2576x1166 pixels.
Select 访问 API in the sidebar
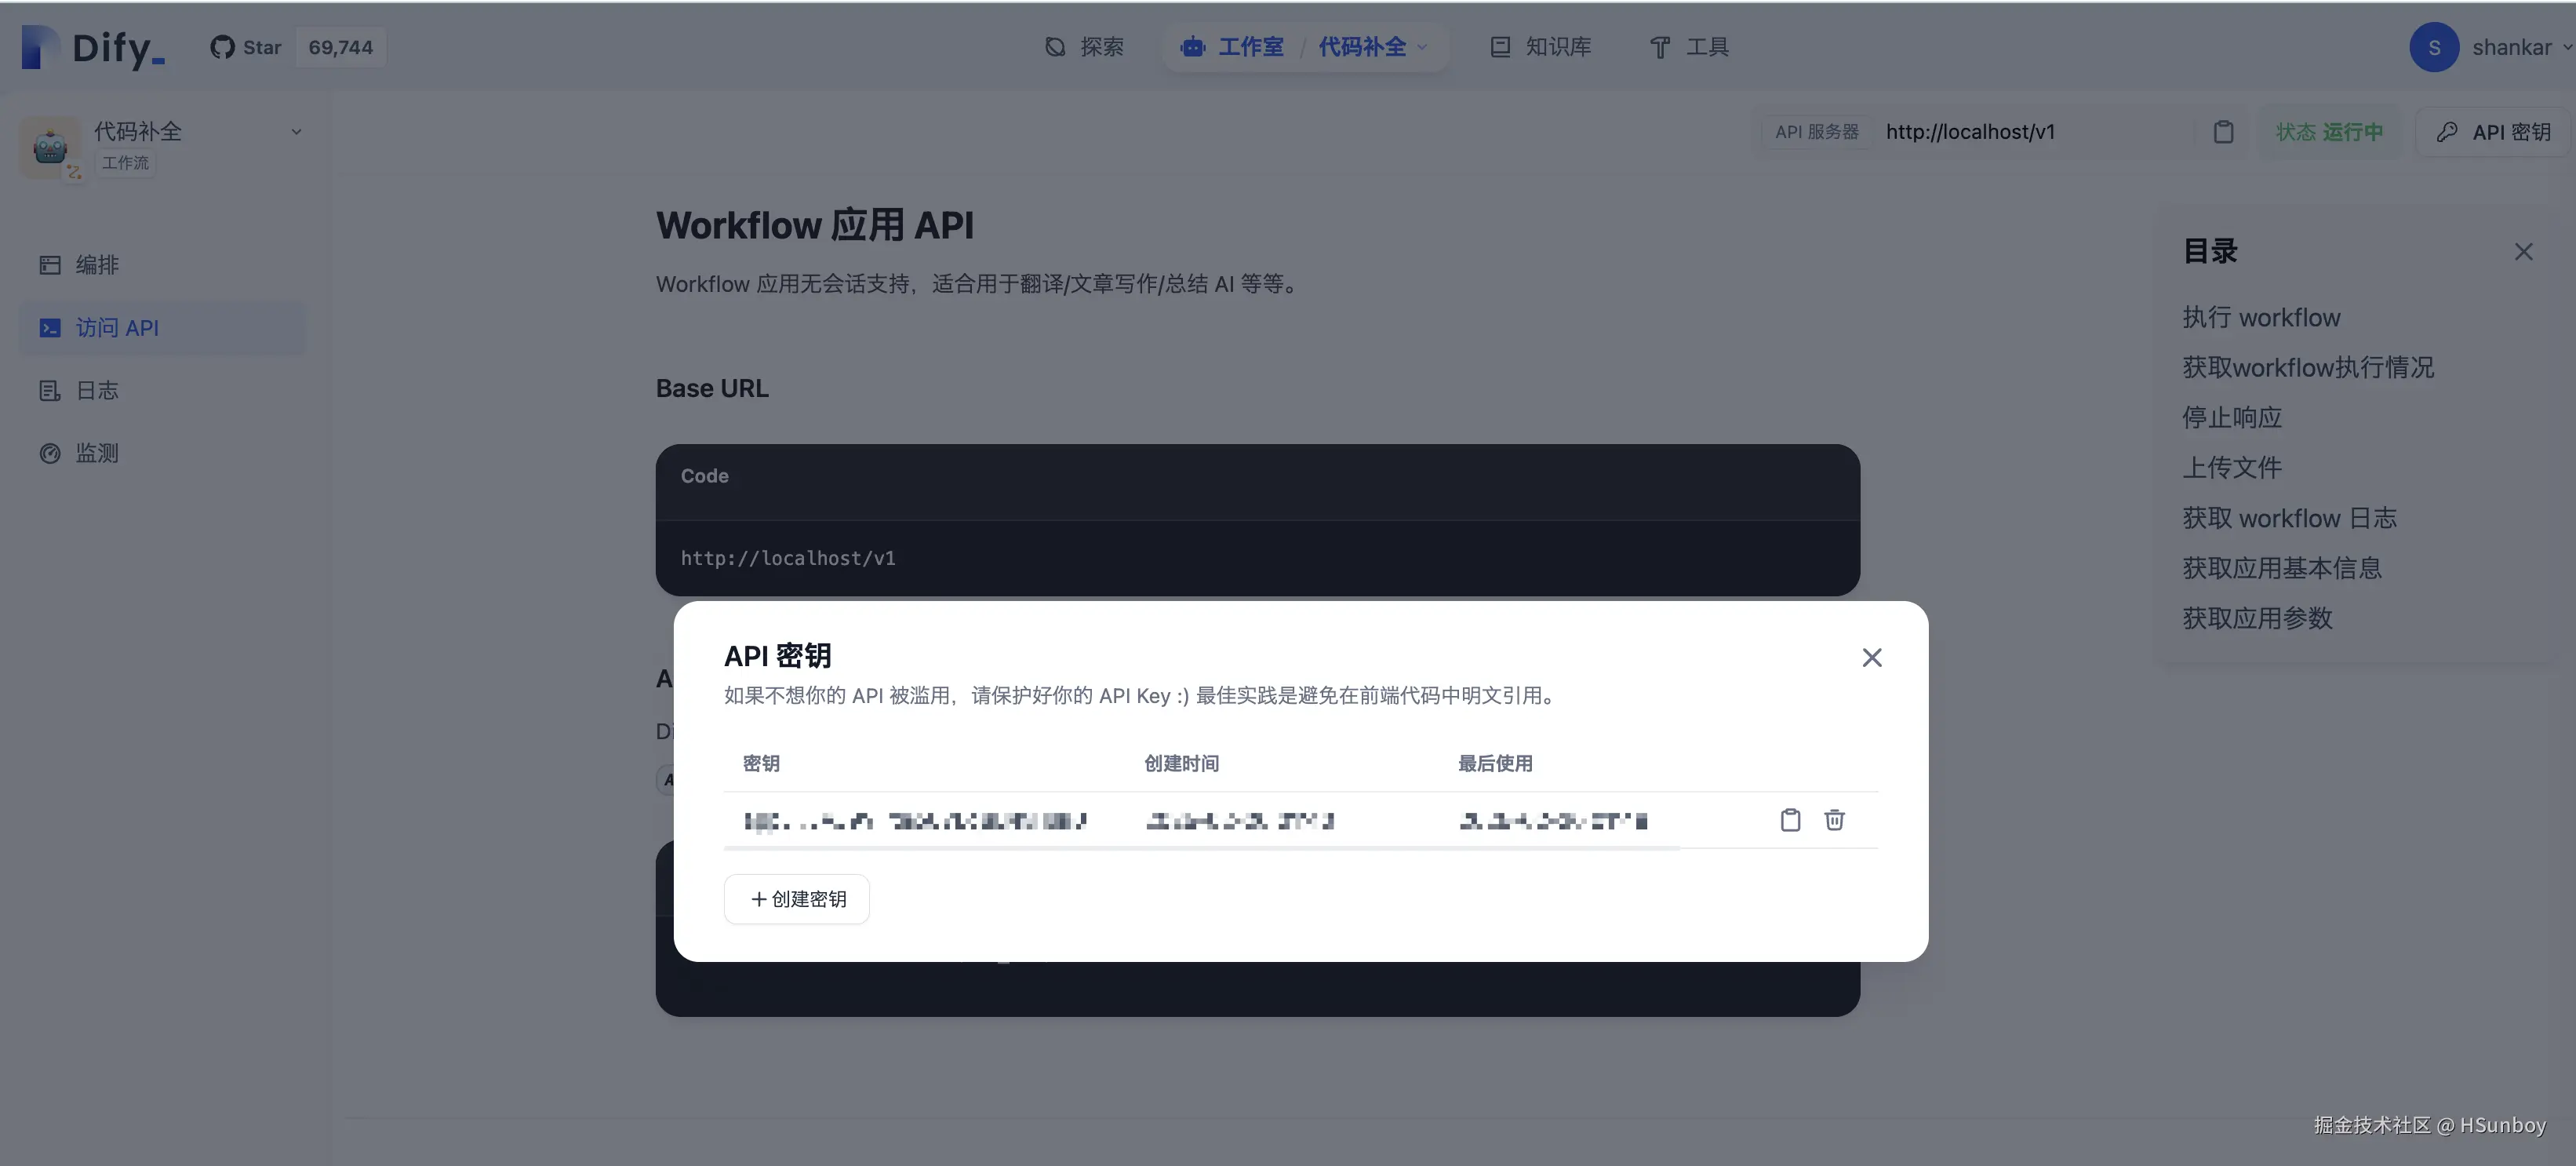[x=117, y=328]
